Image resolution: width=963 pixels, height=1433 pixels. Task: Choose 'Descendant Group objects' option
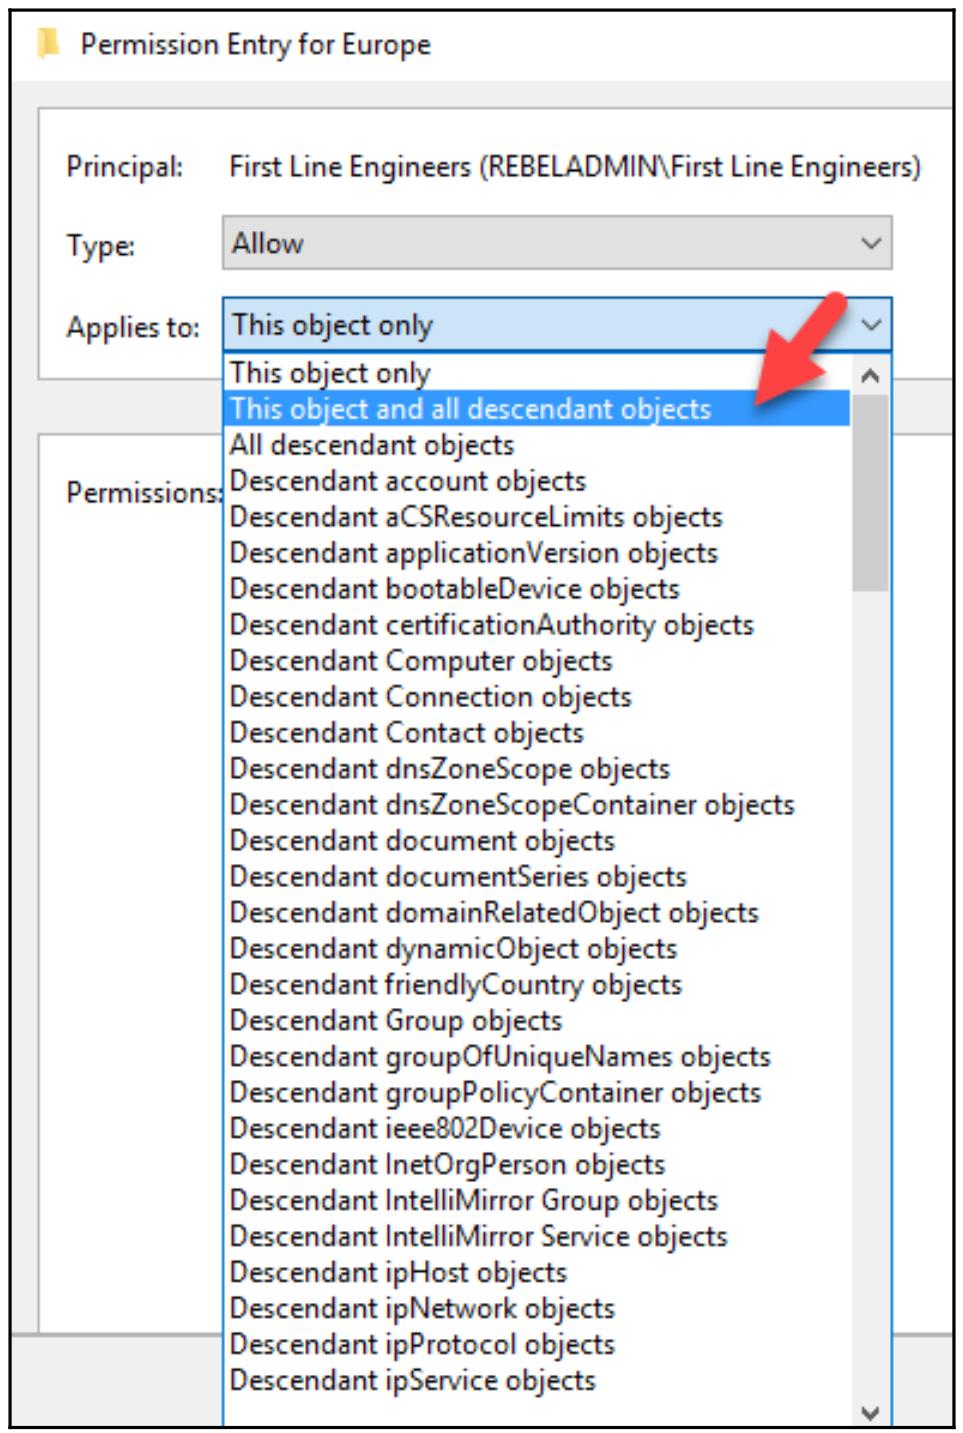click(395, 1021)
